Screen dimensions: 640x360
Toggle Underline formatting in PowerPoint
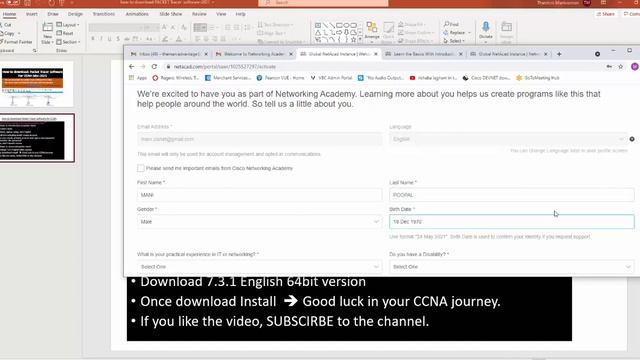pos(109,39)
